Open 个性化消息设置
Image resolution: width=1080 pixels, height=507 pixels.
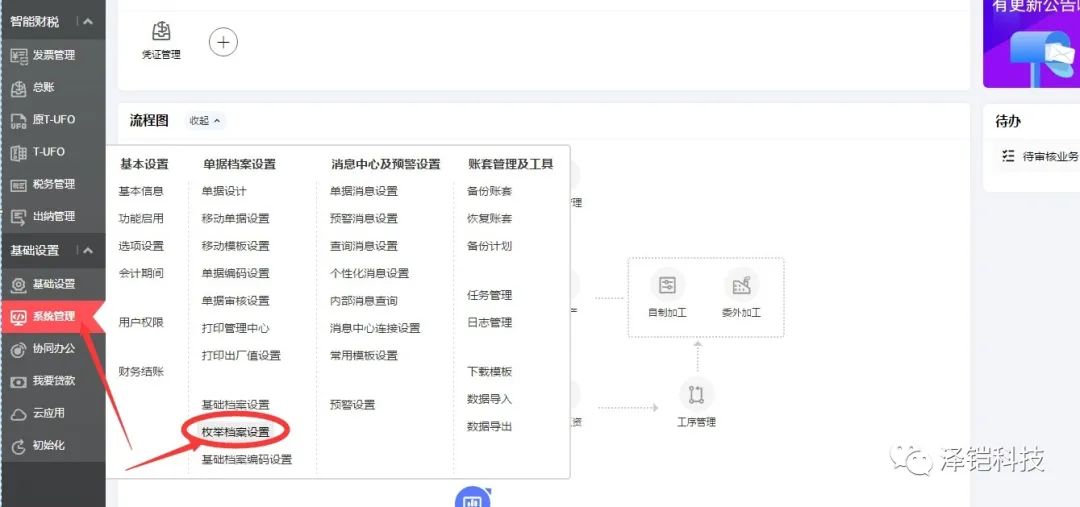(x=369, y=273)
